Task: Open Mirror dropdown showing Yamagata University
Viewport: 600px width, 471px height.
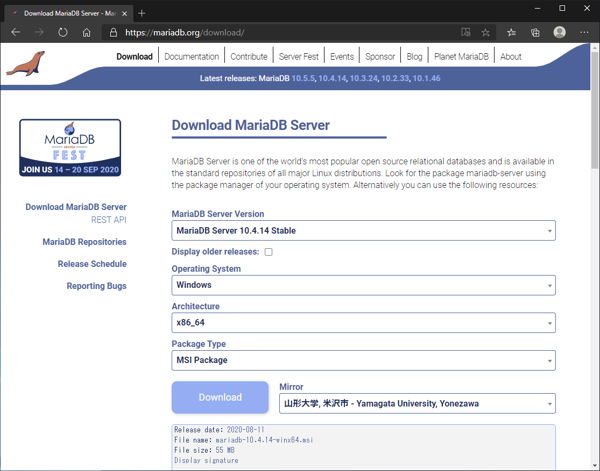Action: click(x=417, y=403)
